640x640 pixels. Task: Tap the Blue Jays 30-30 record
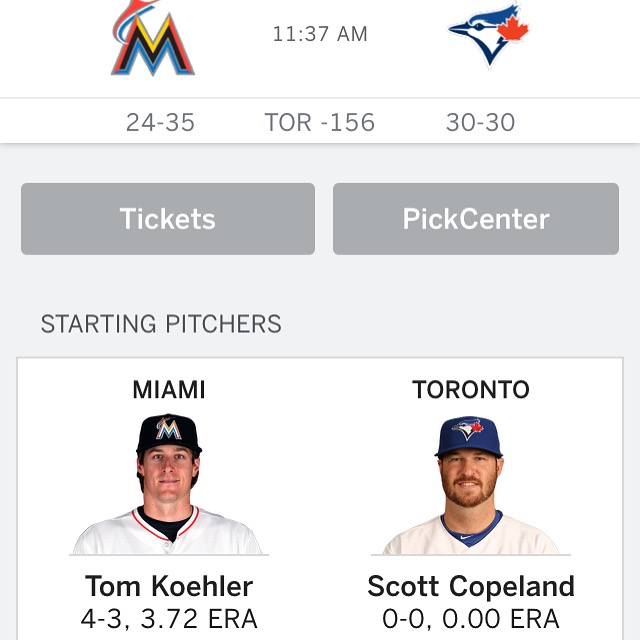tap(480, 122)
